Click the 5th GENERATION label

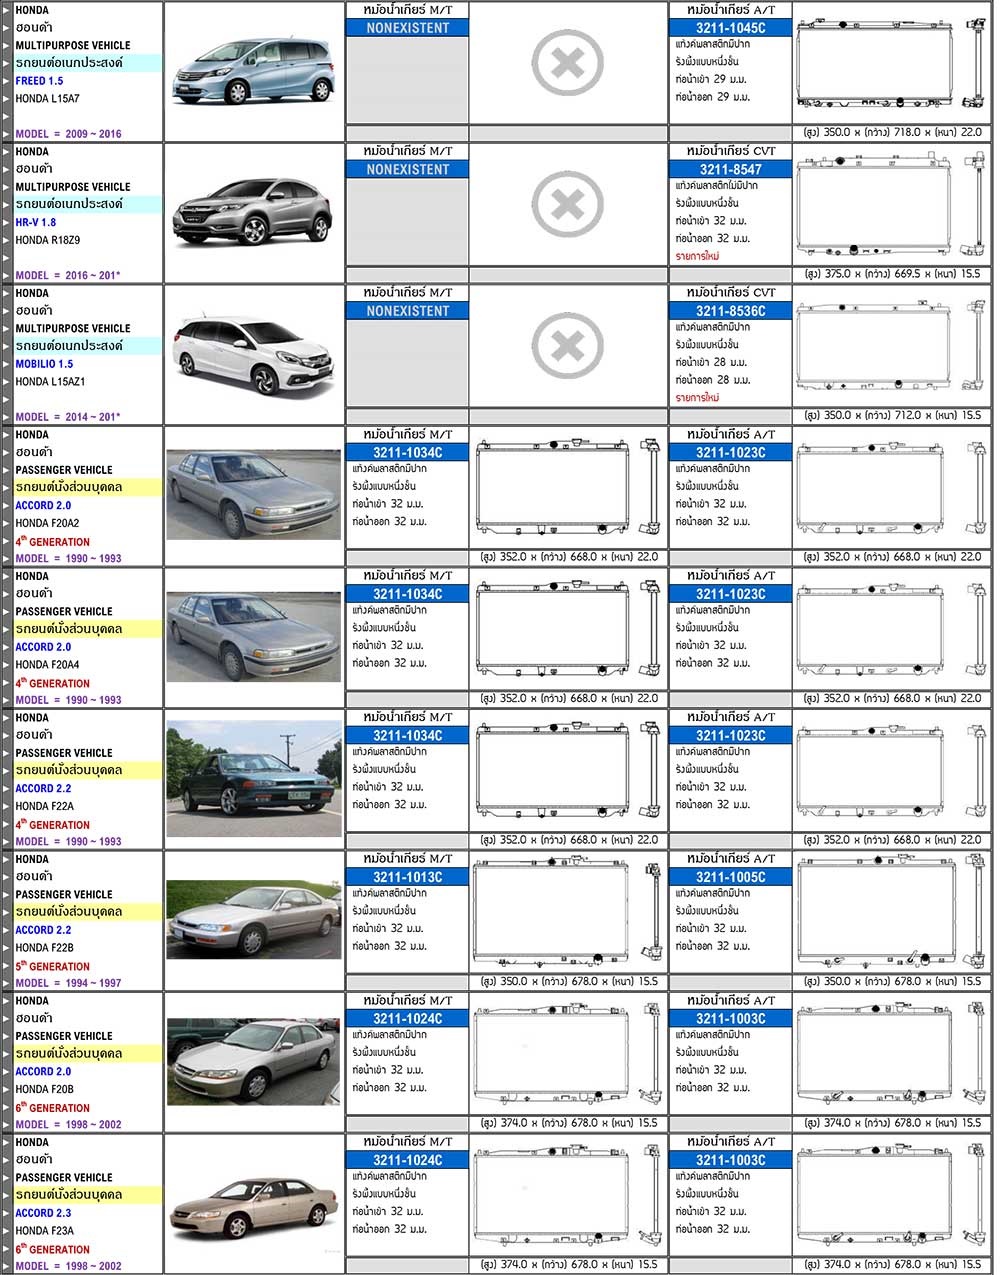[53, 966]
